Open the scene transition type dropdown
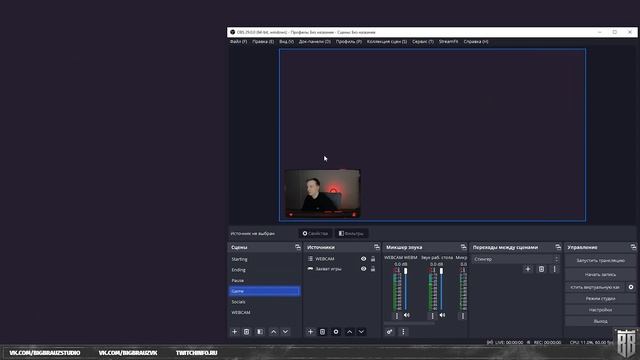The image size is (640, 360). click(515, 259)
